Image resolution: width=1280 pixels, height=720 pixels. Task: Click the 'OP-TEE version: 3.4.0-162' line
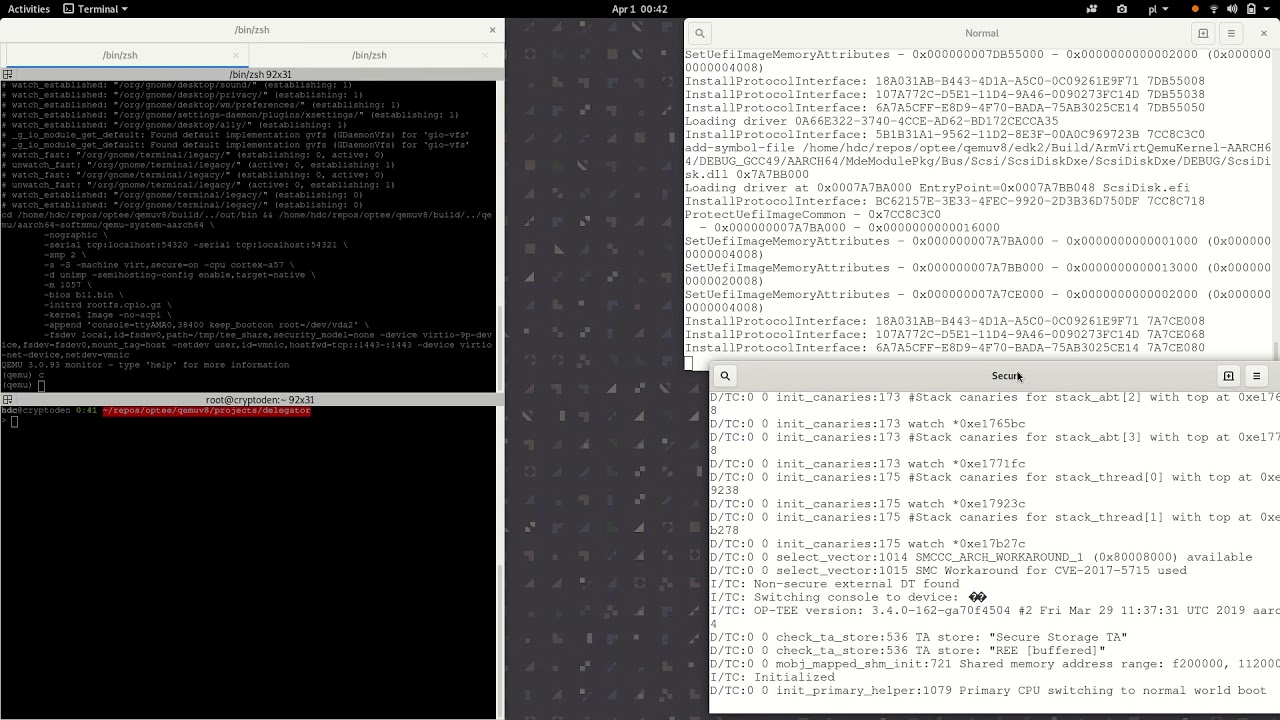click(994, 611)
